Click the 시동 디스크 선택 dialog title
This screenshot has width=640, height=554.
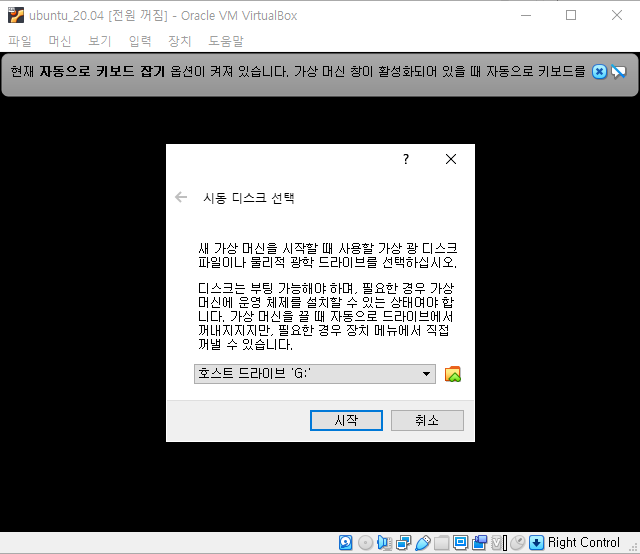249,198
